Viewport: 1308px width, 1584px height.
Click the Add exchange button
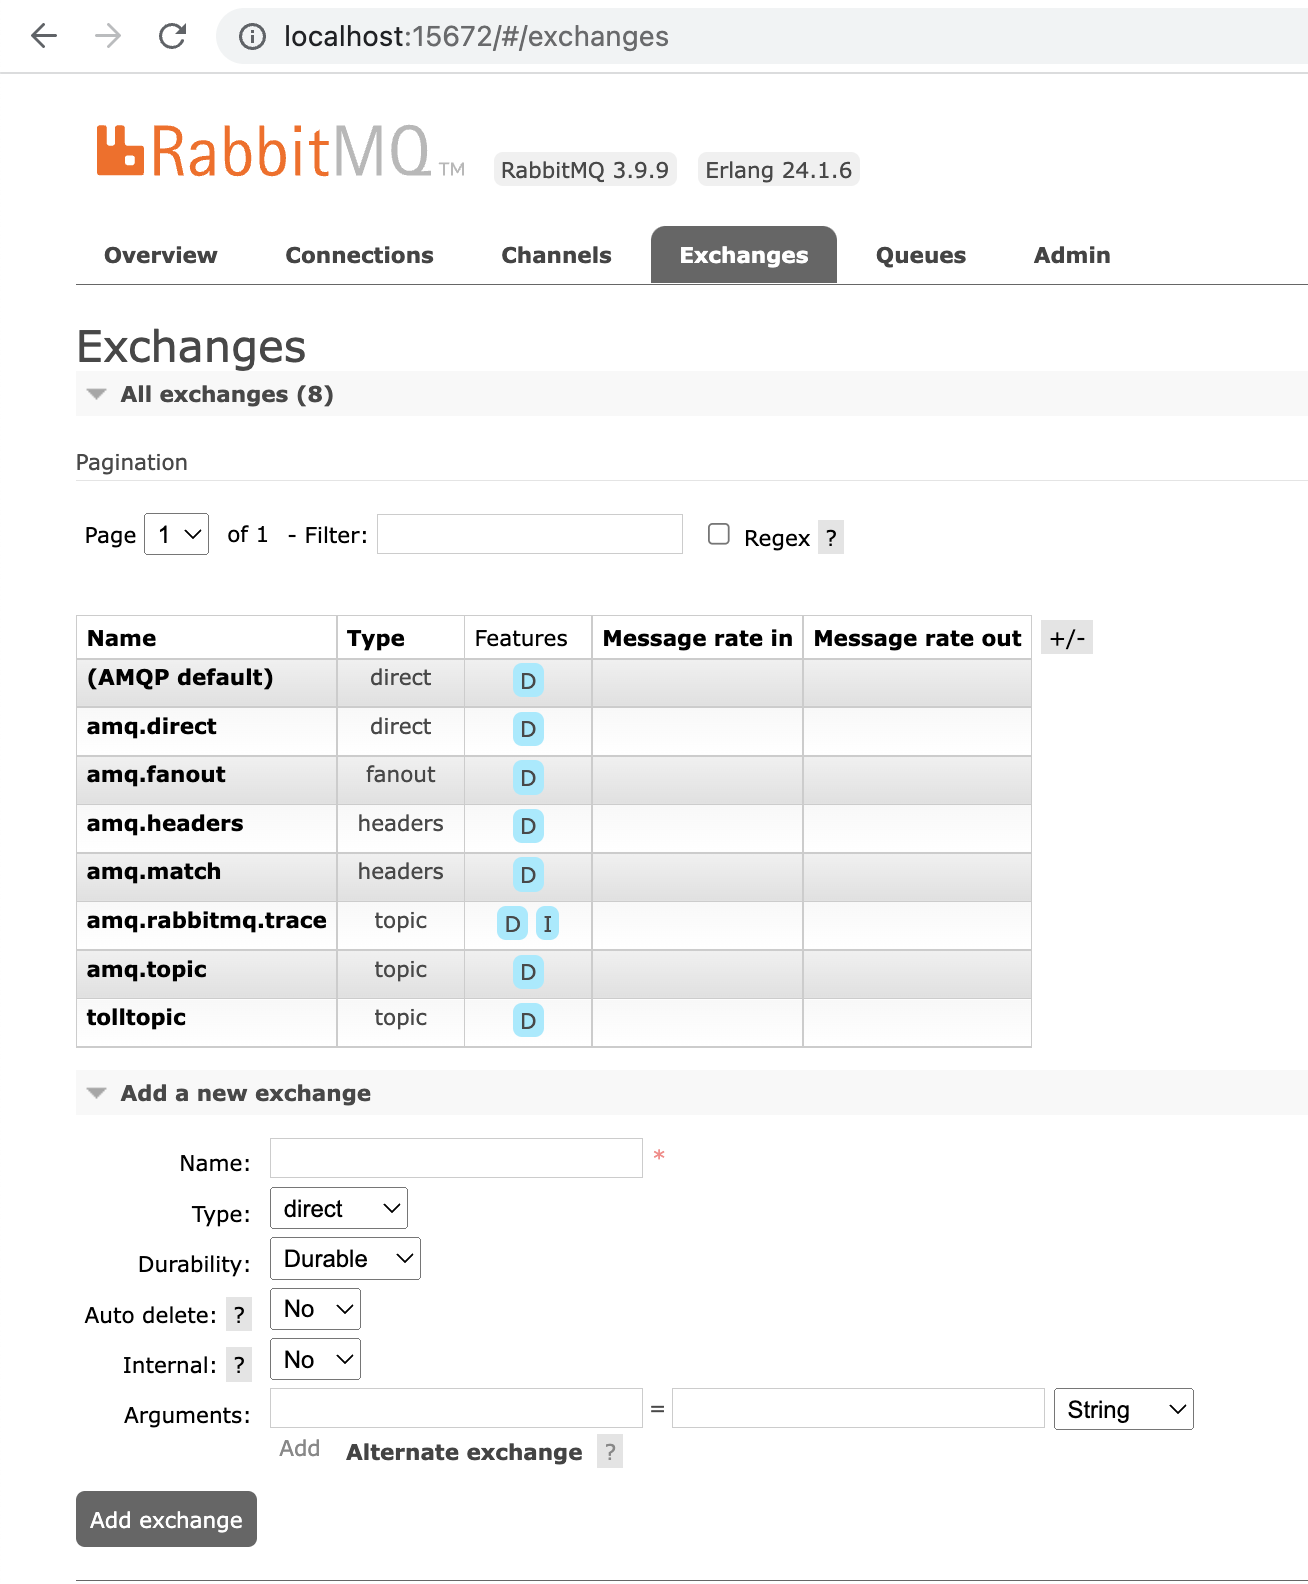[166, 1519]
